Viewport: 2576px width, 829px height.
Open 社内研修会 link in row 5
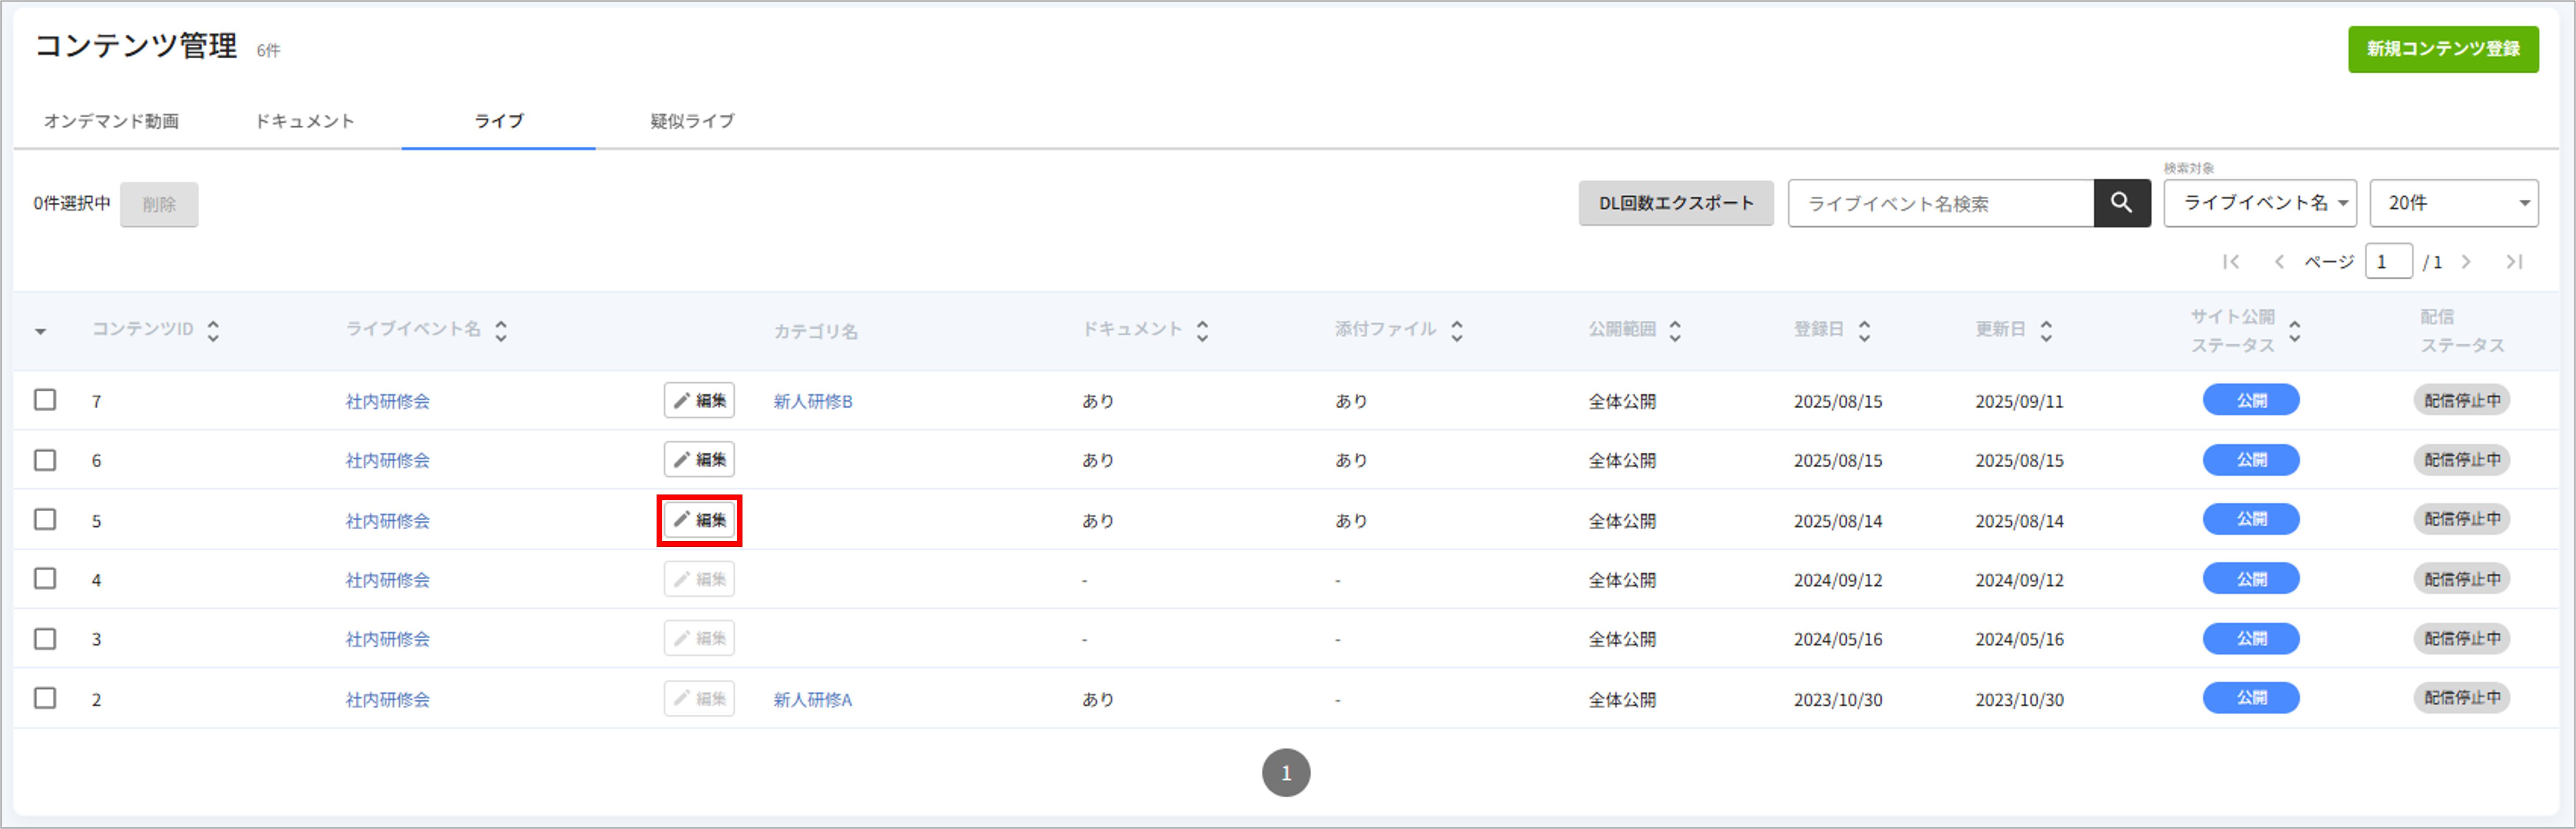388,520
